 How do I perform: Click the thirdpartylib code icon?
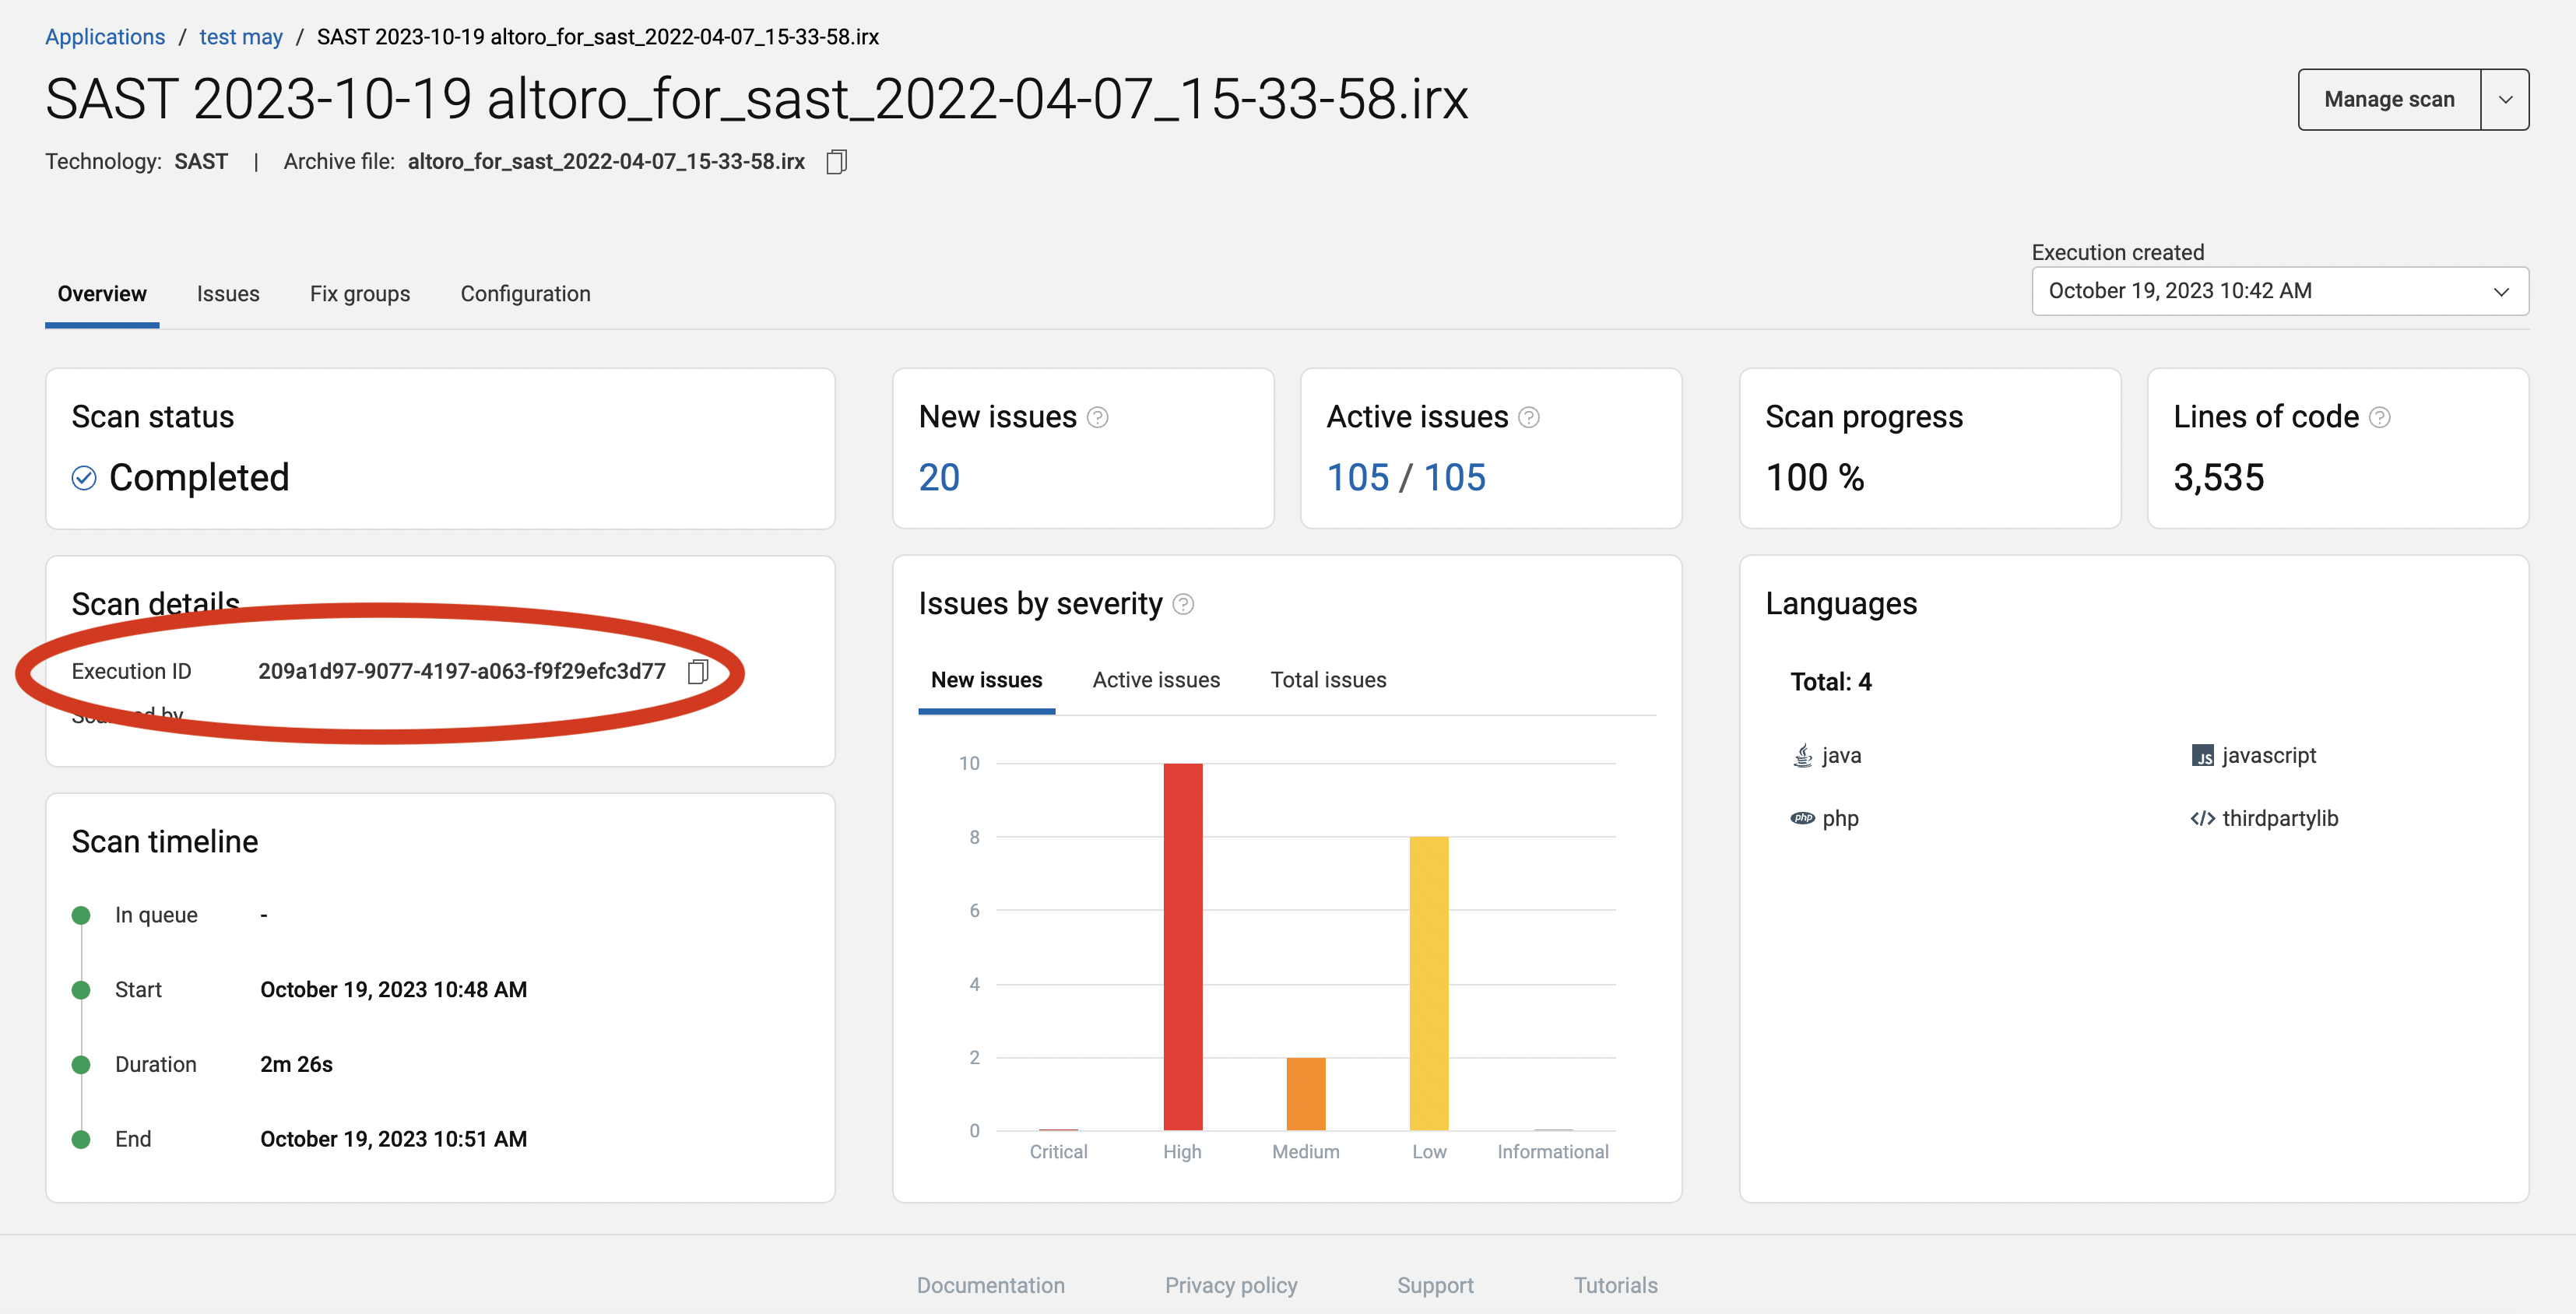[x=2202, y=818]
